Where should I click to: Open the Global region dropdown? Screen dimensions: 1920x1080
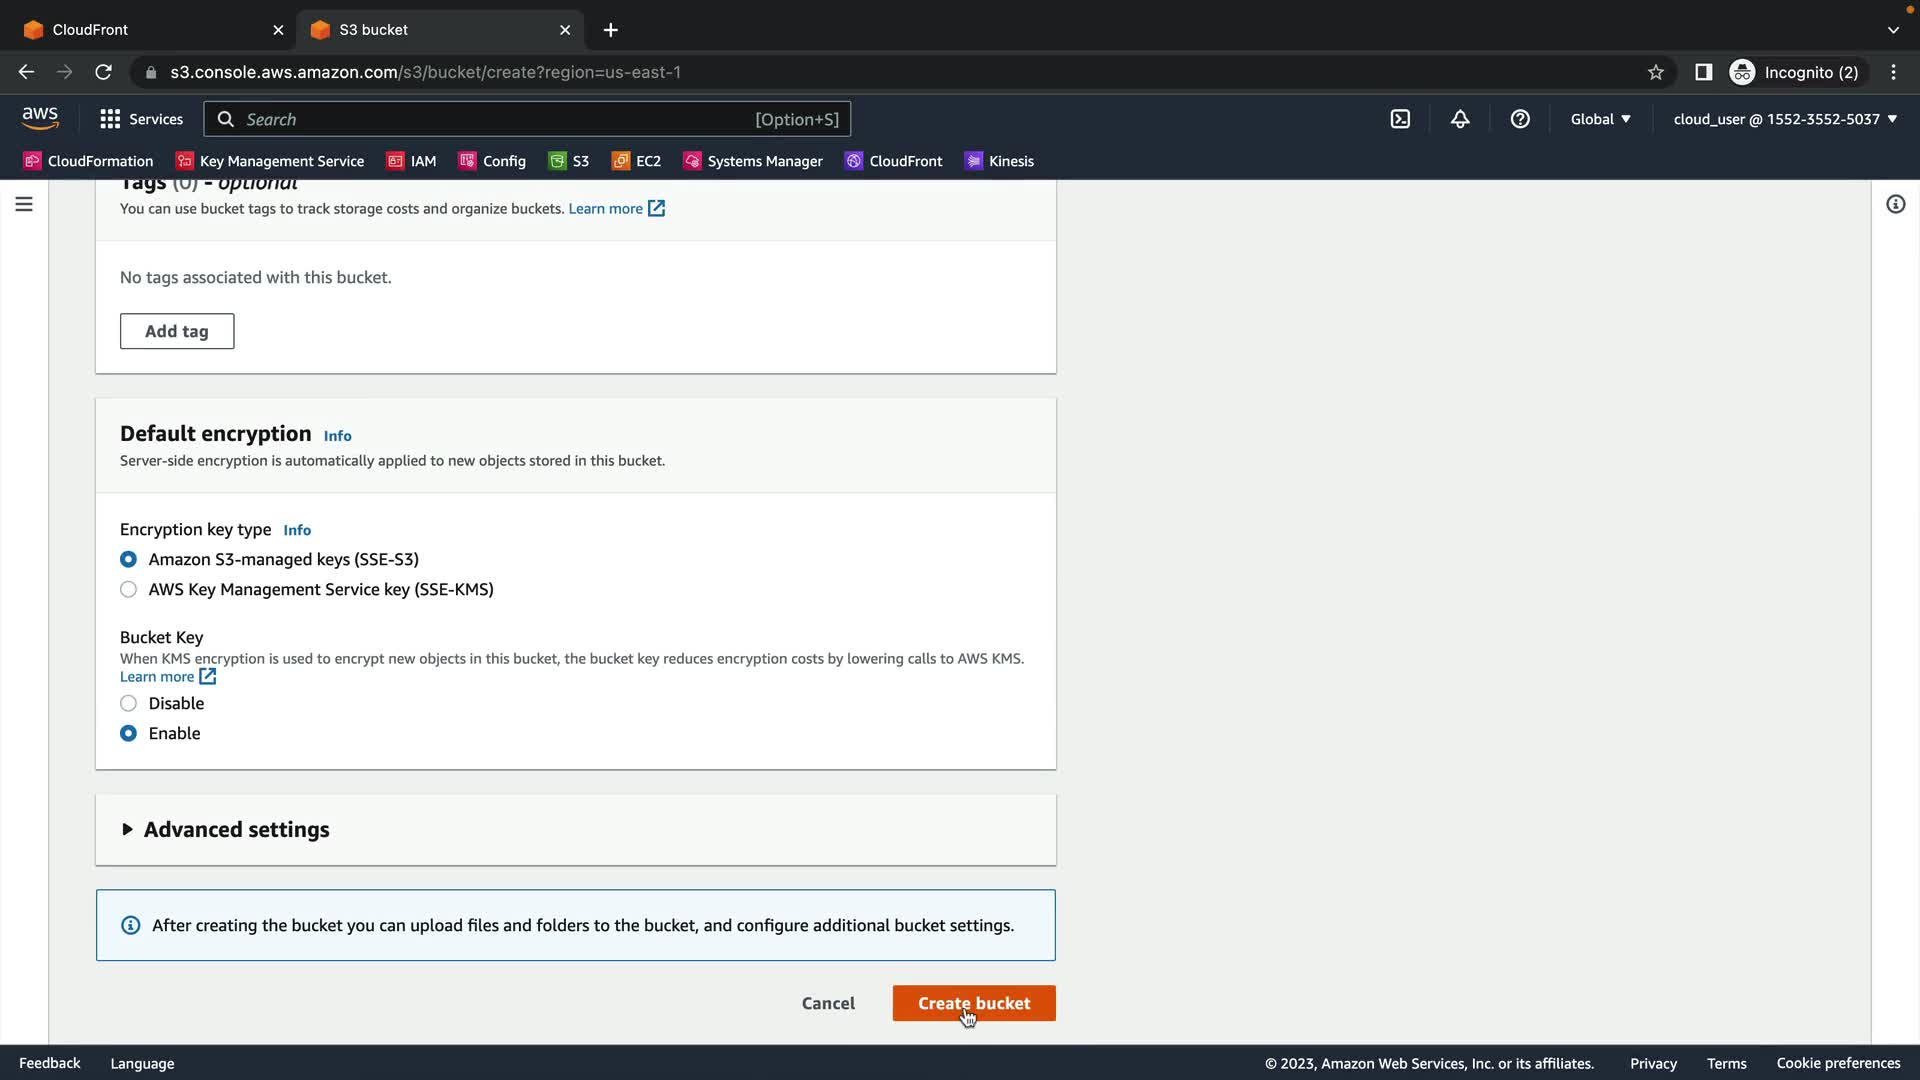1600,119
